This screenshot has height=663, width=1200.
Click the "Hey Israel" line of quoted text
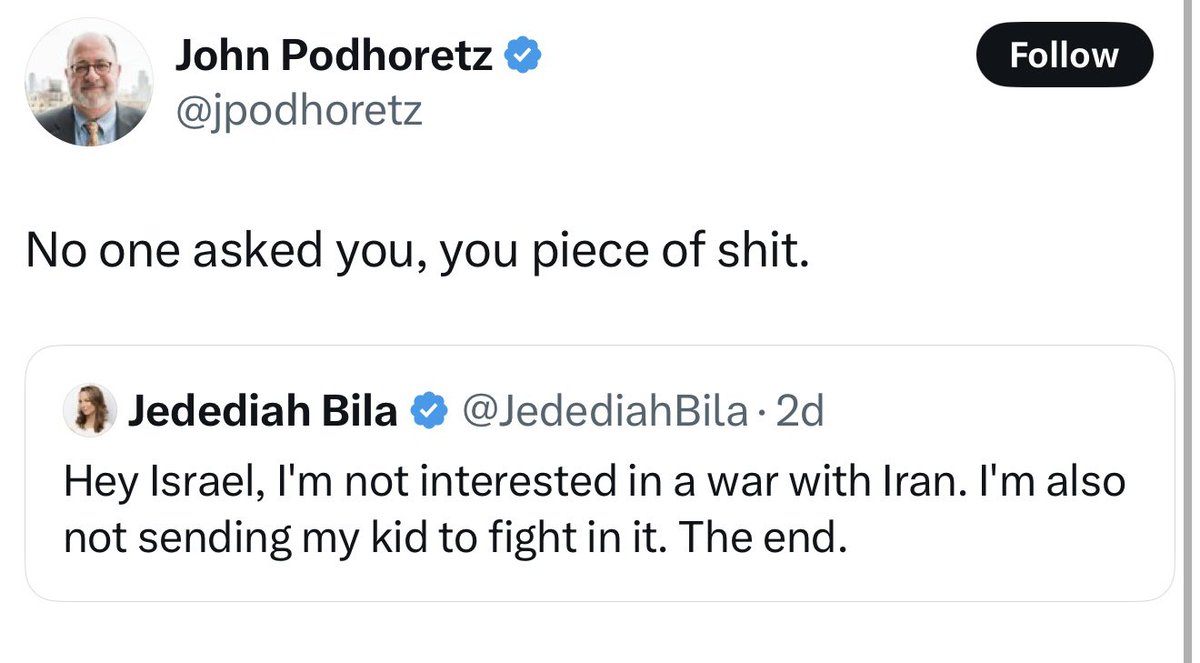coord(595,482)
